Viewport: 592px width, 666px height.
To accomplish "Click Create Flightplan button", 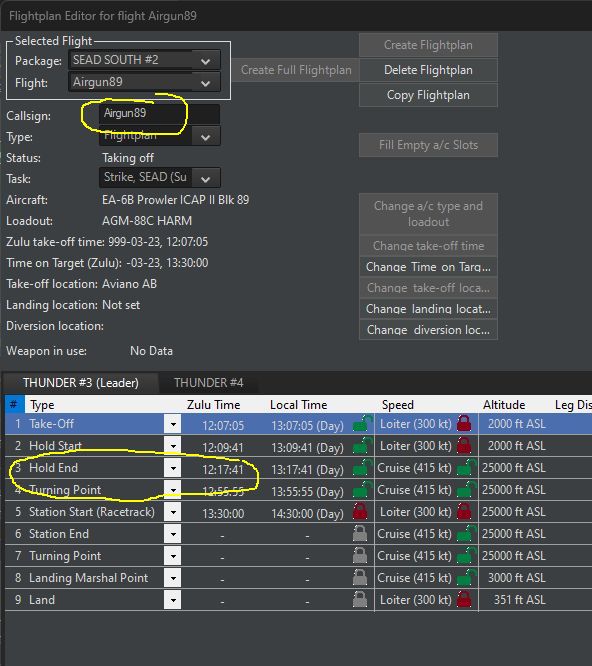I will point(428,45).
